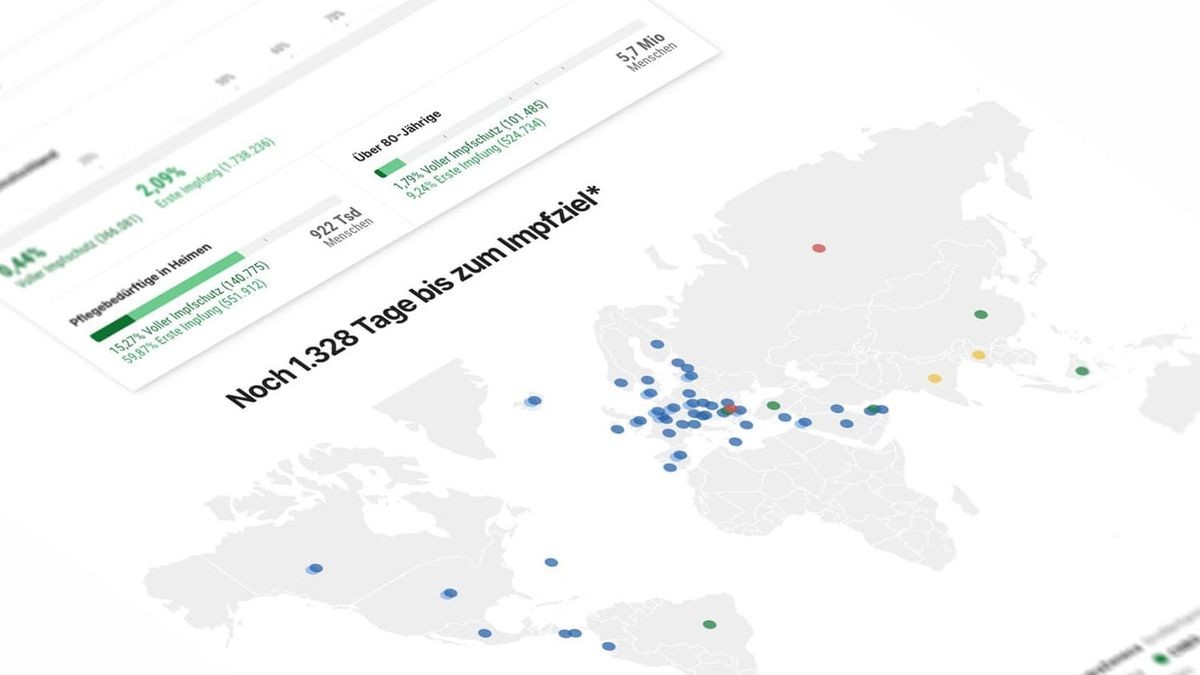Screen dimensions: 1200x675
Task: Select the green dot on Japan
Action: [x=1081, y=371]
